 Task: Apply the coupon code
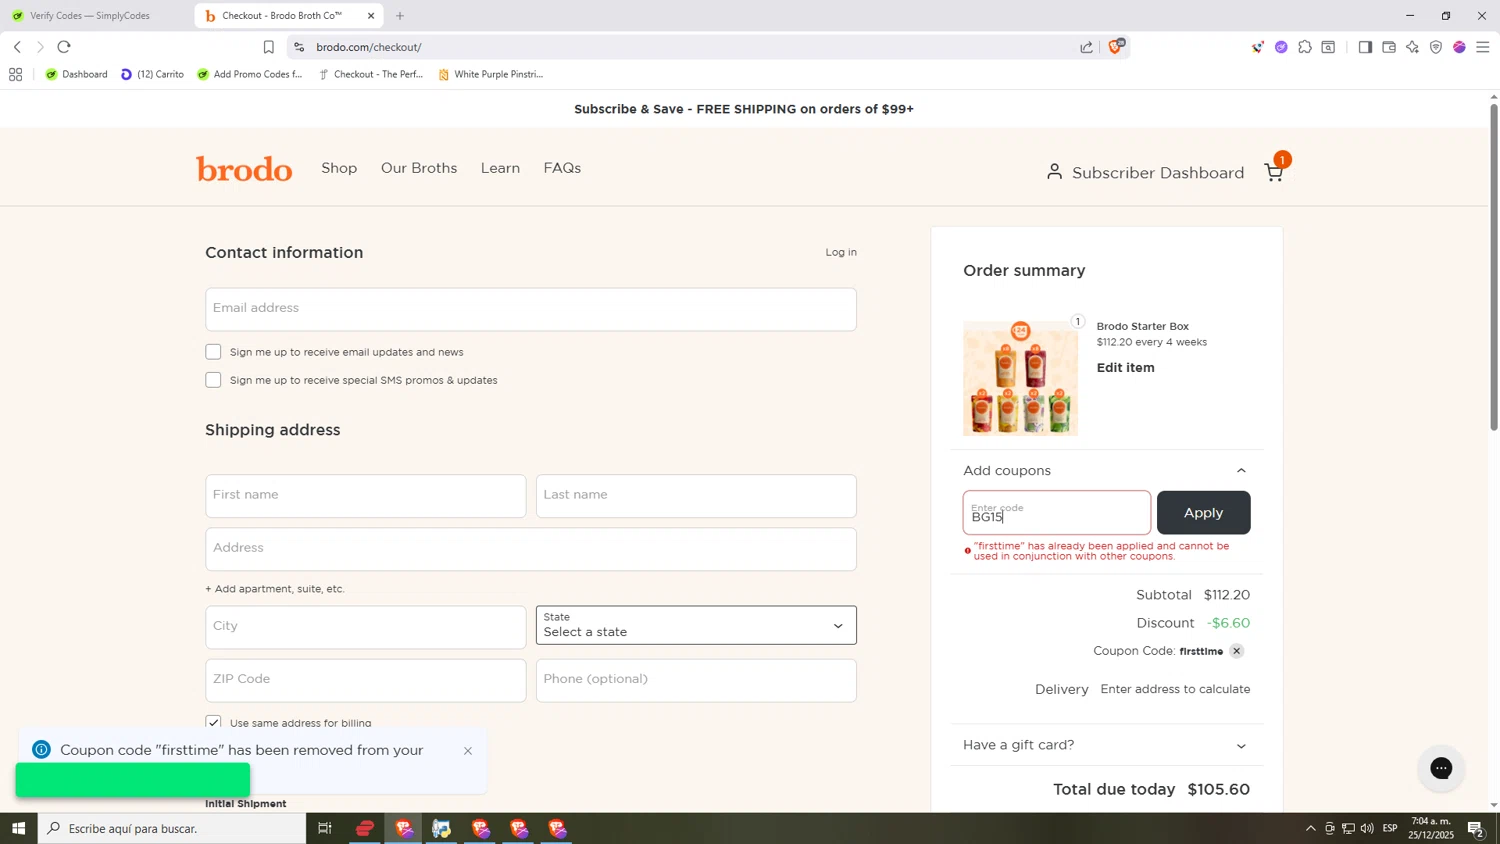point(1203,512)
